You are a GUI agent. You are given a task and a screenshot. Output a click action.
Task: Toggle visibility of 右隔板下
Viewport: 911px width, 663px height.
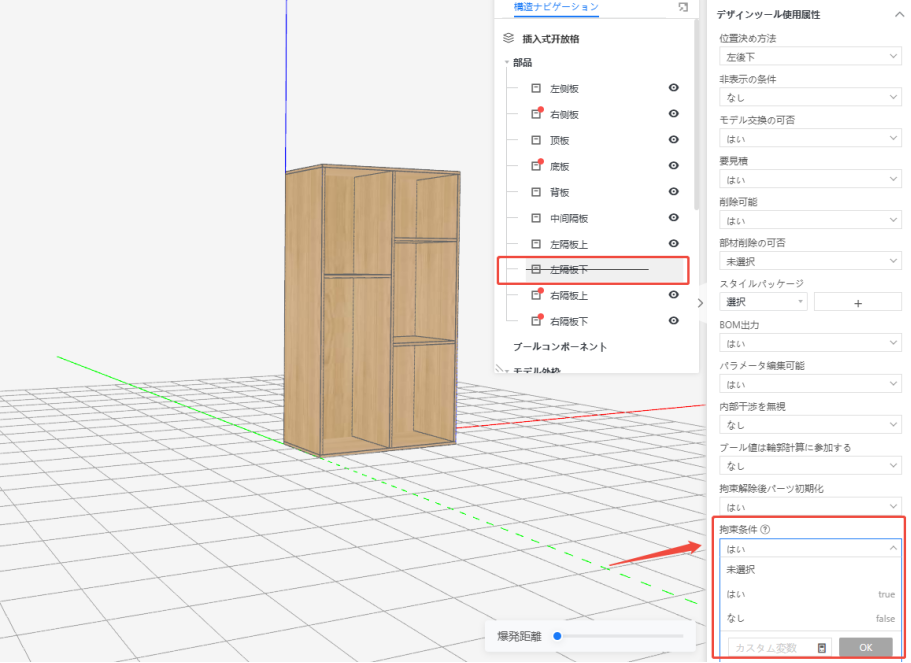[673, 321]
